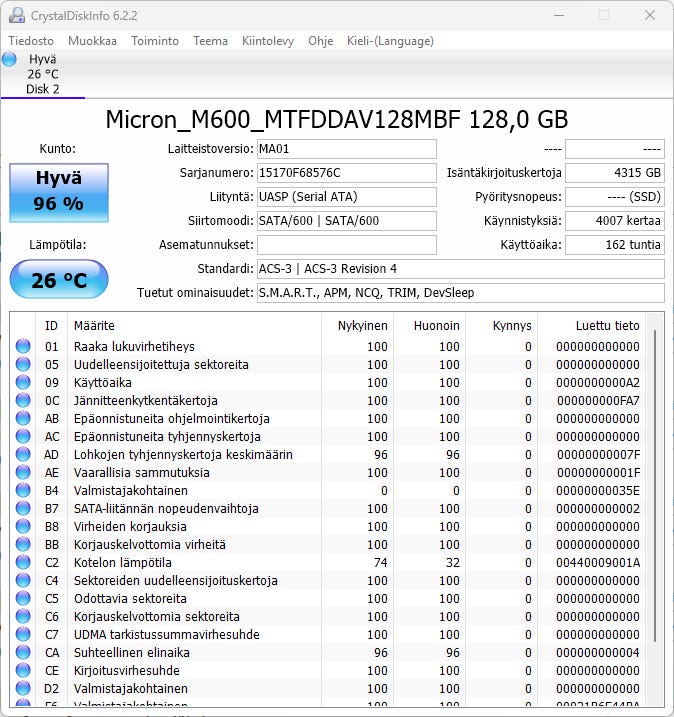Screen dimensions: 674x717
Task: Select the row Vaarallisia sammutuksia
Action: (328, 472)
